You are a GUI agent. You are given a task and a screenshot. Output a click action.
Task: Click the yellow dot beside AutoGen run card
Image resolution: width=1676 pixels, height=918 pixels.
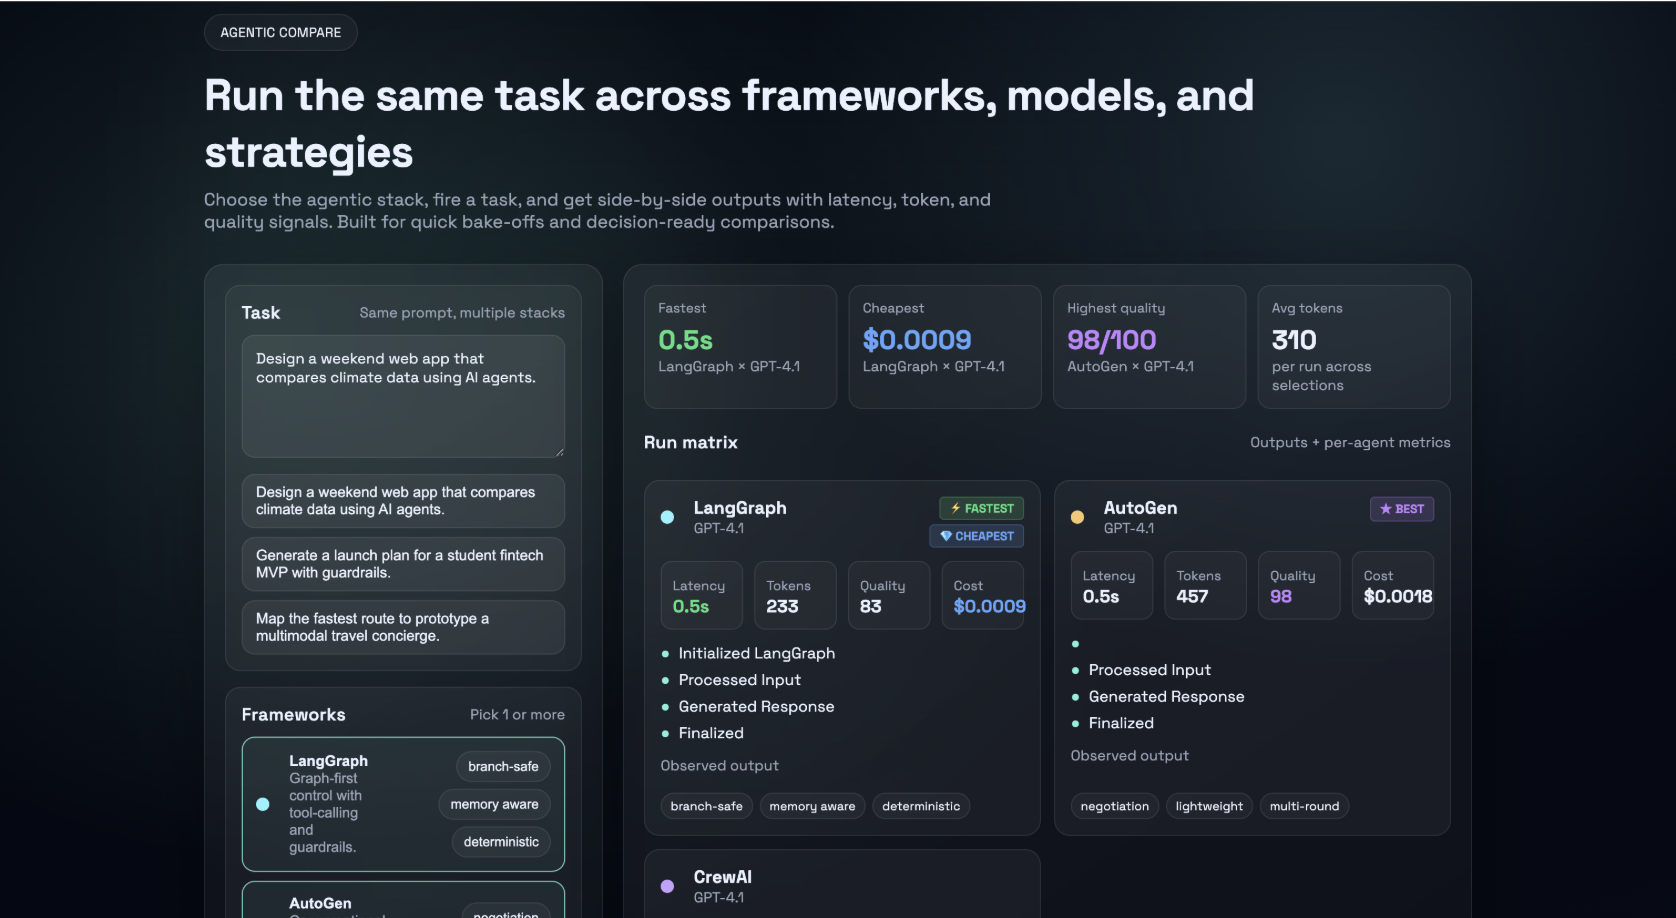click(1077, 517)
